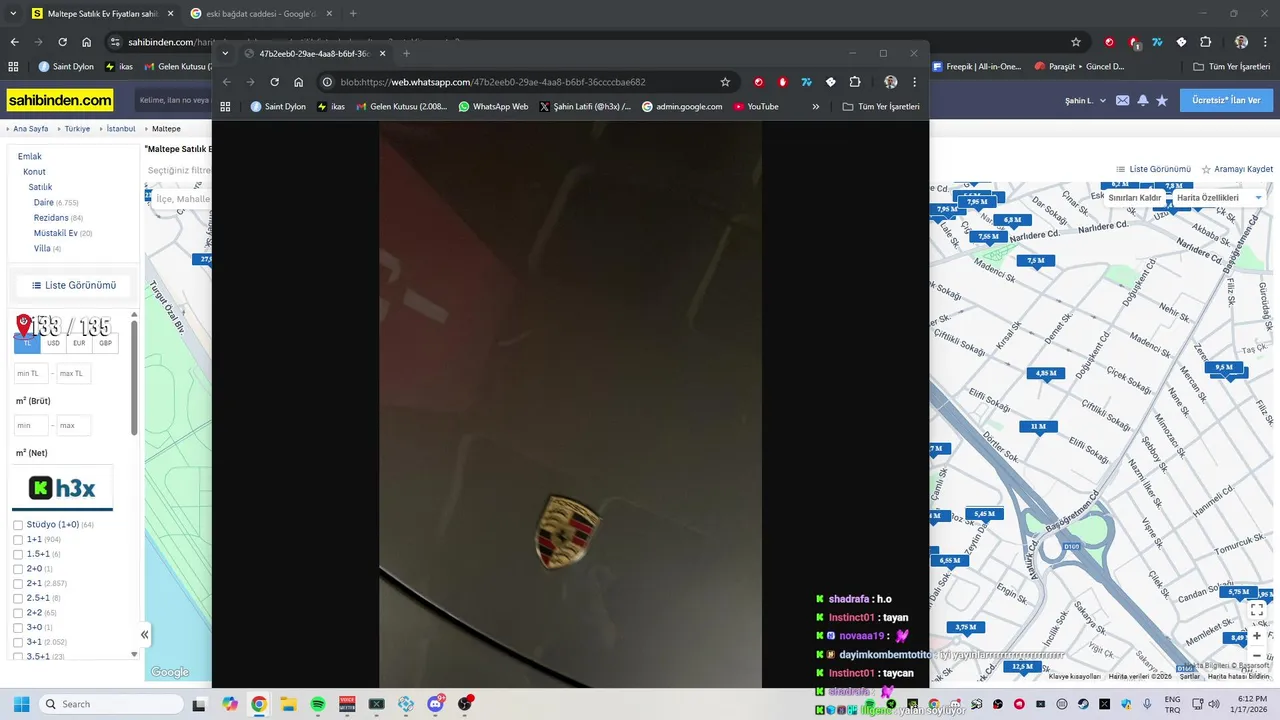This screenshot has width=1280, height=720.
Task: Open the messages envelope icon on sahibinden
Action: point(1122,100)
